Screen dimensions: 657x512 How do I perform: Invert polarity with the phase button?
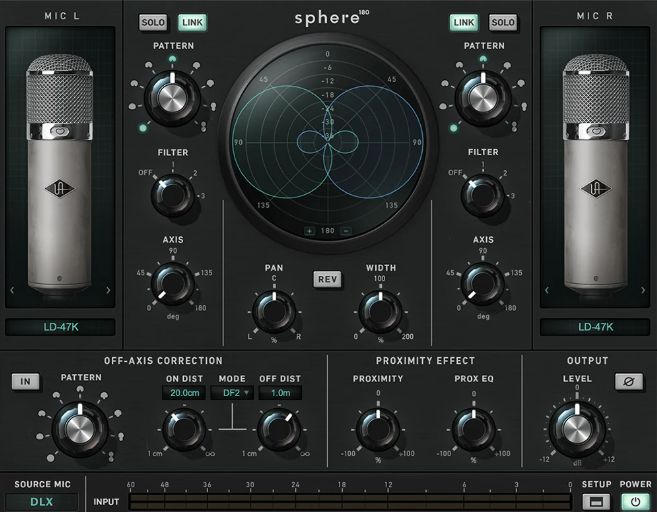point(629,381)
